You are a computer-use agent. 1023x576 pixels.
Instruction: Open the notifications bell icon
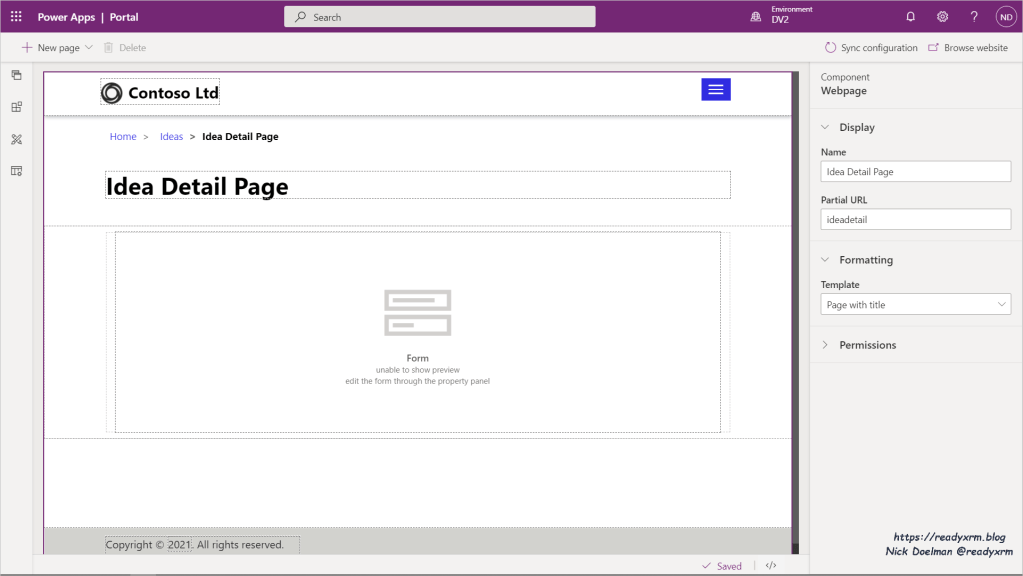(x=910, y=17)
